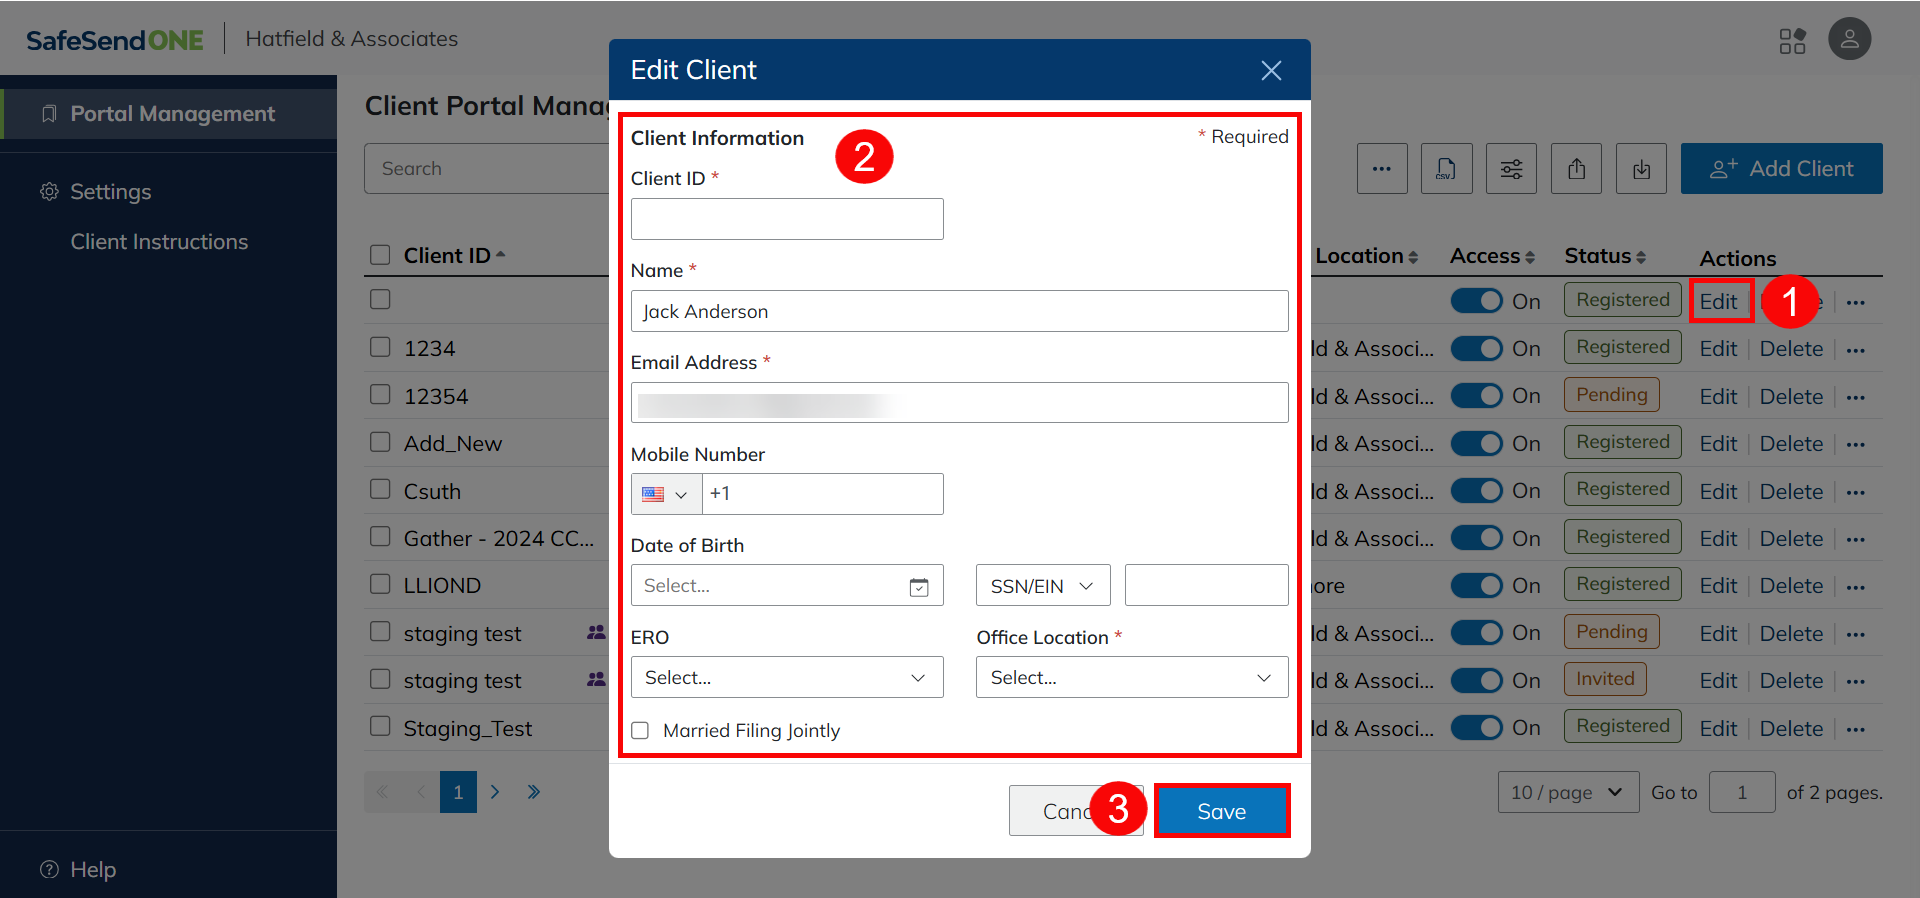Open the filter settings sliders icon
This screenshot has width=1920, height=898.
1511,169
